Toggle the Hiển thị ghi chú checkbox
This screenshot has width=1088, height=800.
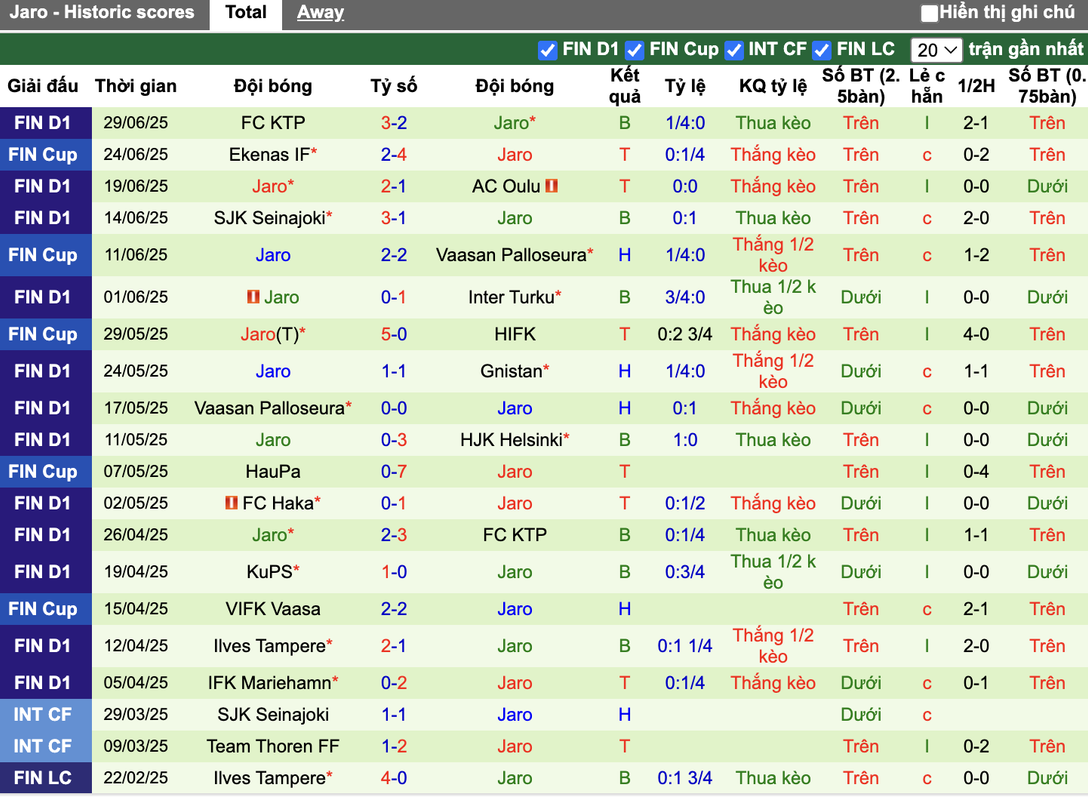[929, 12]
